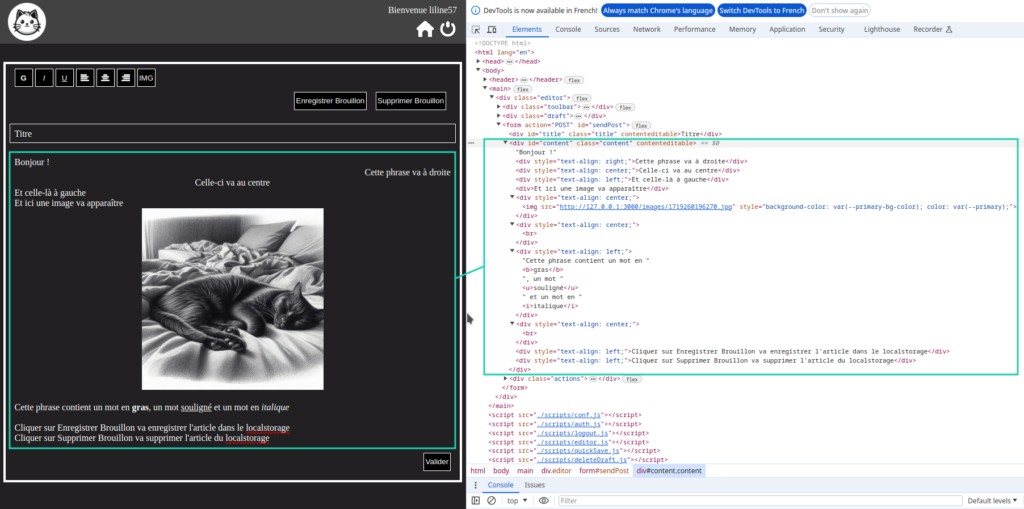Expand the header element node

tap(485, 80)
